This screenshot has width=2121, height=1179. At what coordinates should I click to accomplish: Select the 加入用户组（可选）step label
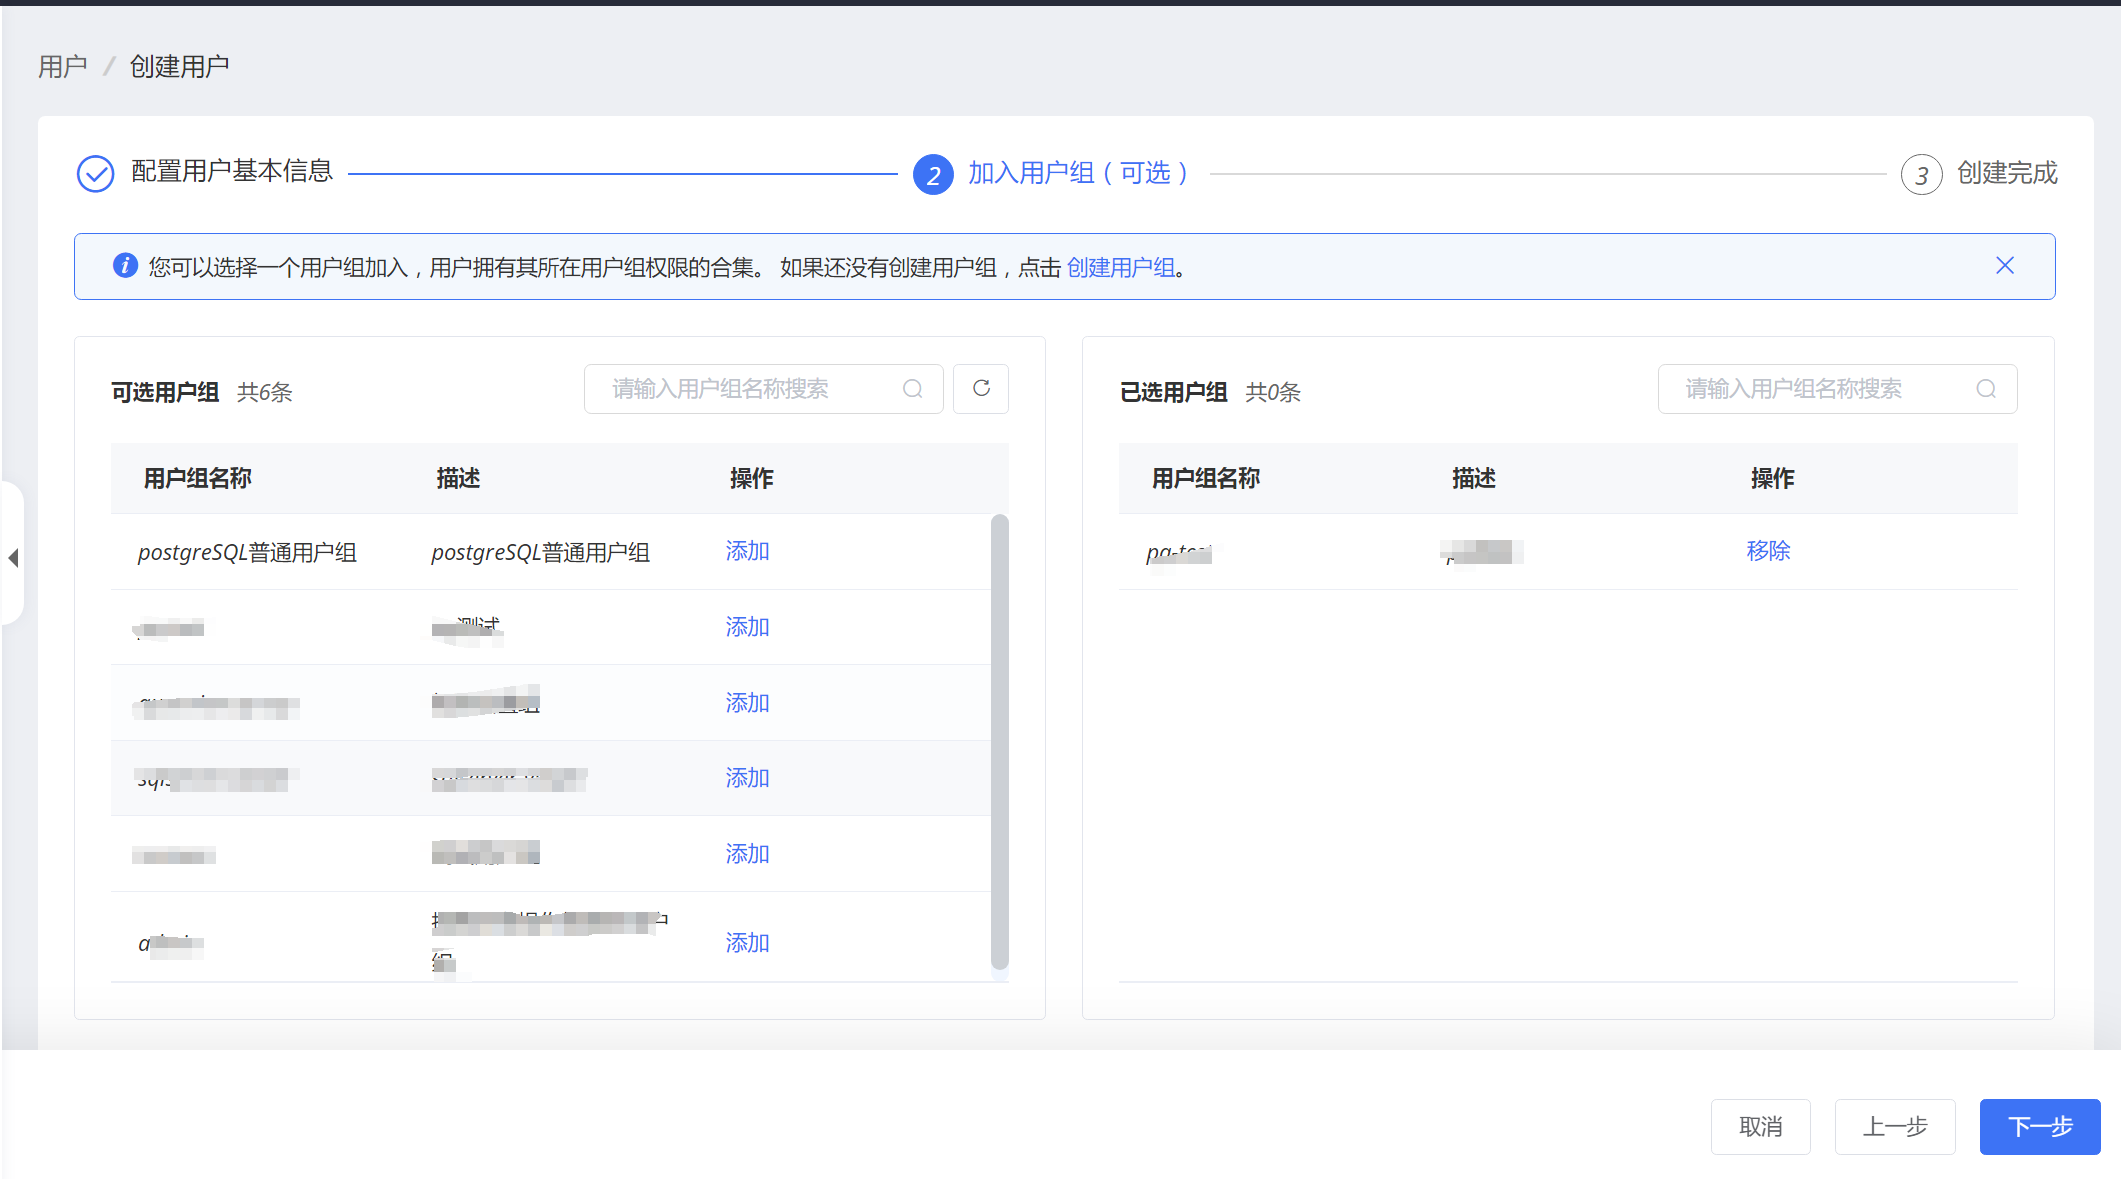click(x=1079, y=174)
